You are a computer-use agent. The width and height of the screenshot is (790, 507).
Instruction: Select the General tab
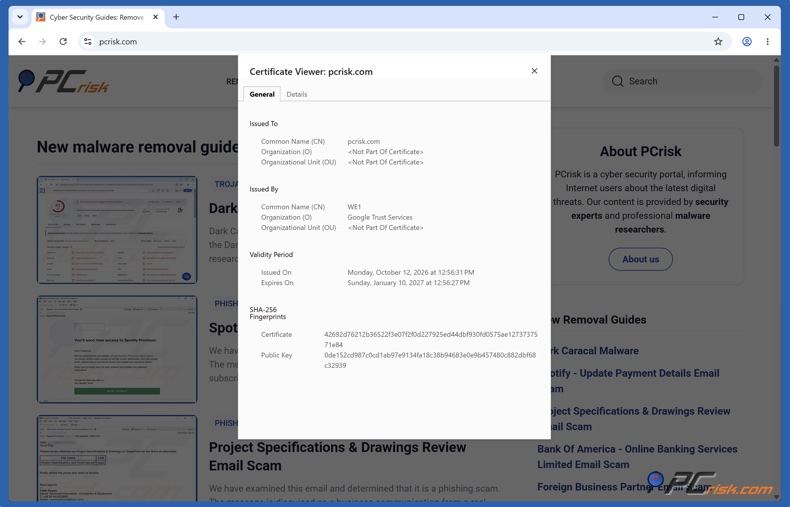click(x=262, y=94)
